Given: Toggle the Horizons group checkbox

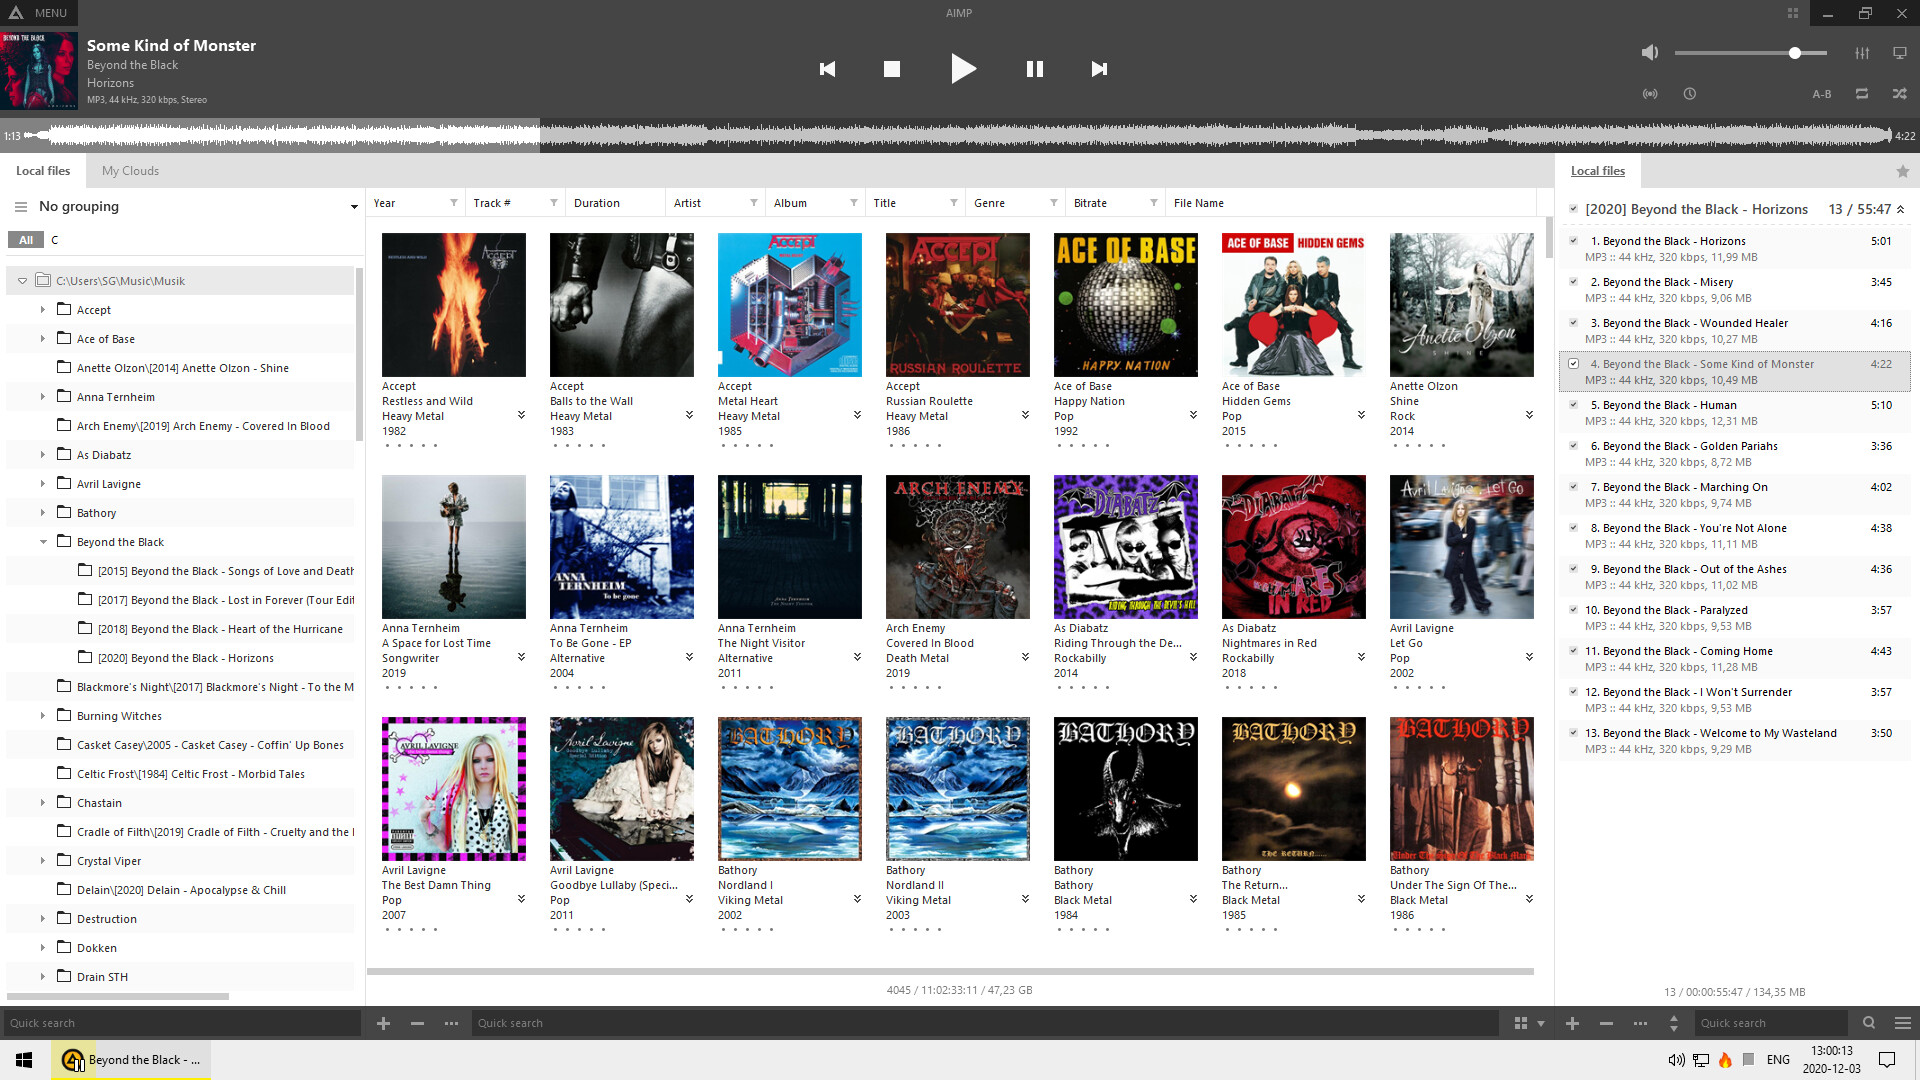Looking at the screenshot, I should (1574, 209).
